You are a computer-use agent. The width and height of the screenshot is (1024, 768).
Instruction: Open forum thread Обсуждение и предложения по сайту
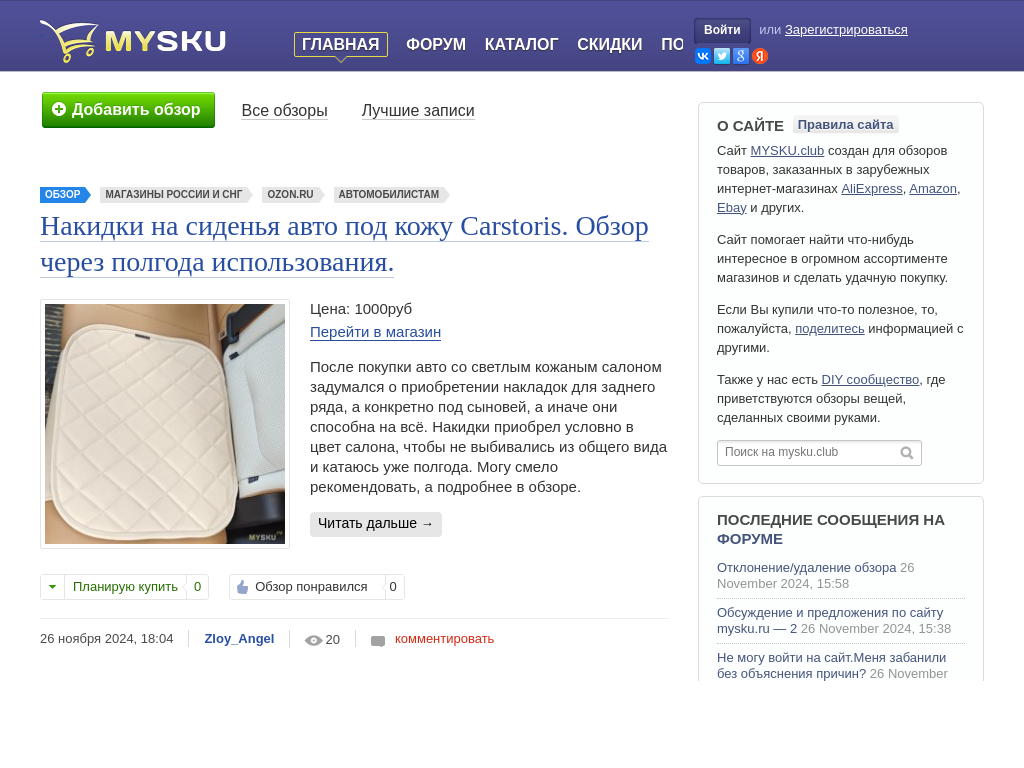(830, 620)
